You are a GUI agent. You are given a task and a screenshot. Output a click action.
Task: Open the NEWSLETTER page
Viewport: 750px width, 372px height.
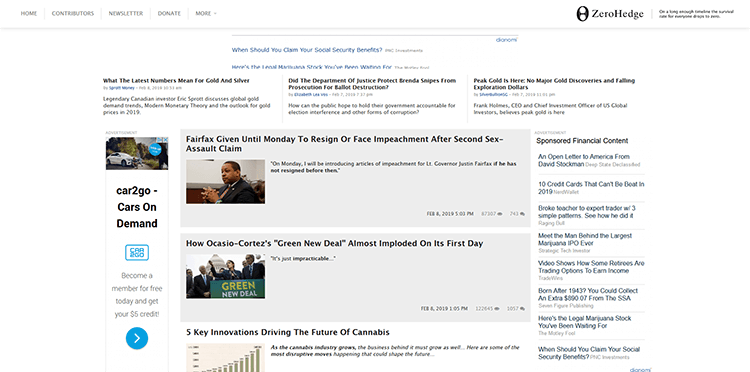126,13
